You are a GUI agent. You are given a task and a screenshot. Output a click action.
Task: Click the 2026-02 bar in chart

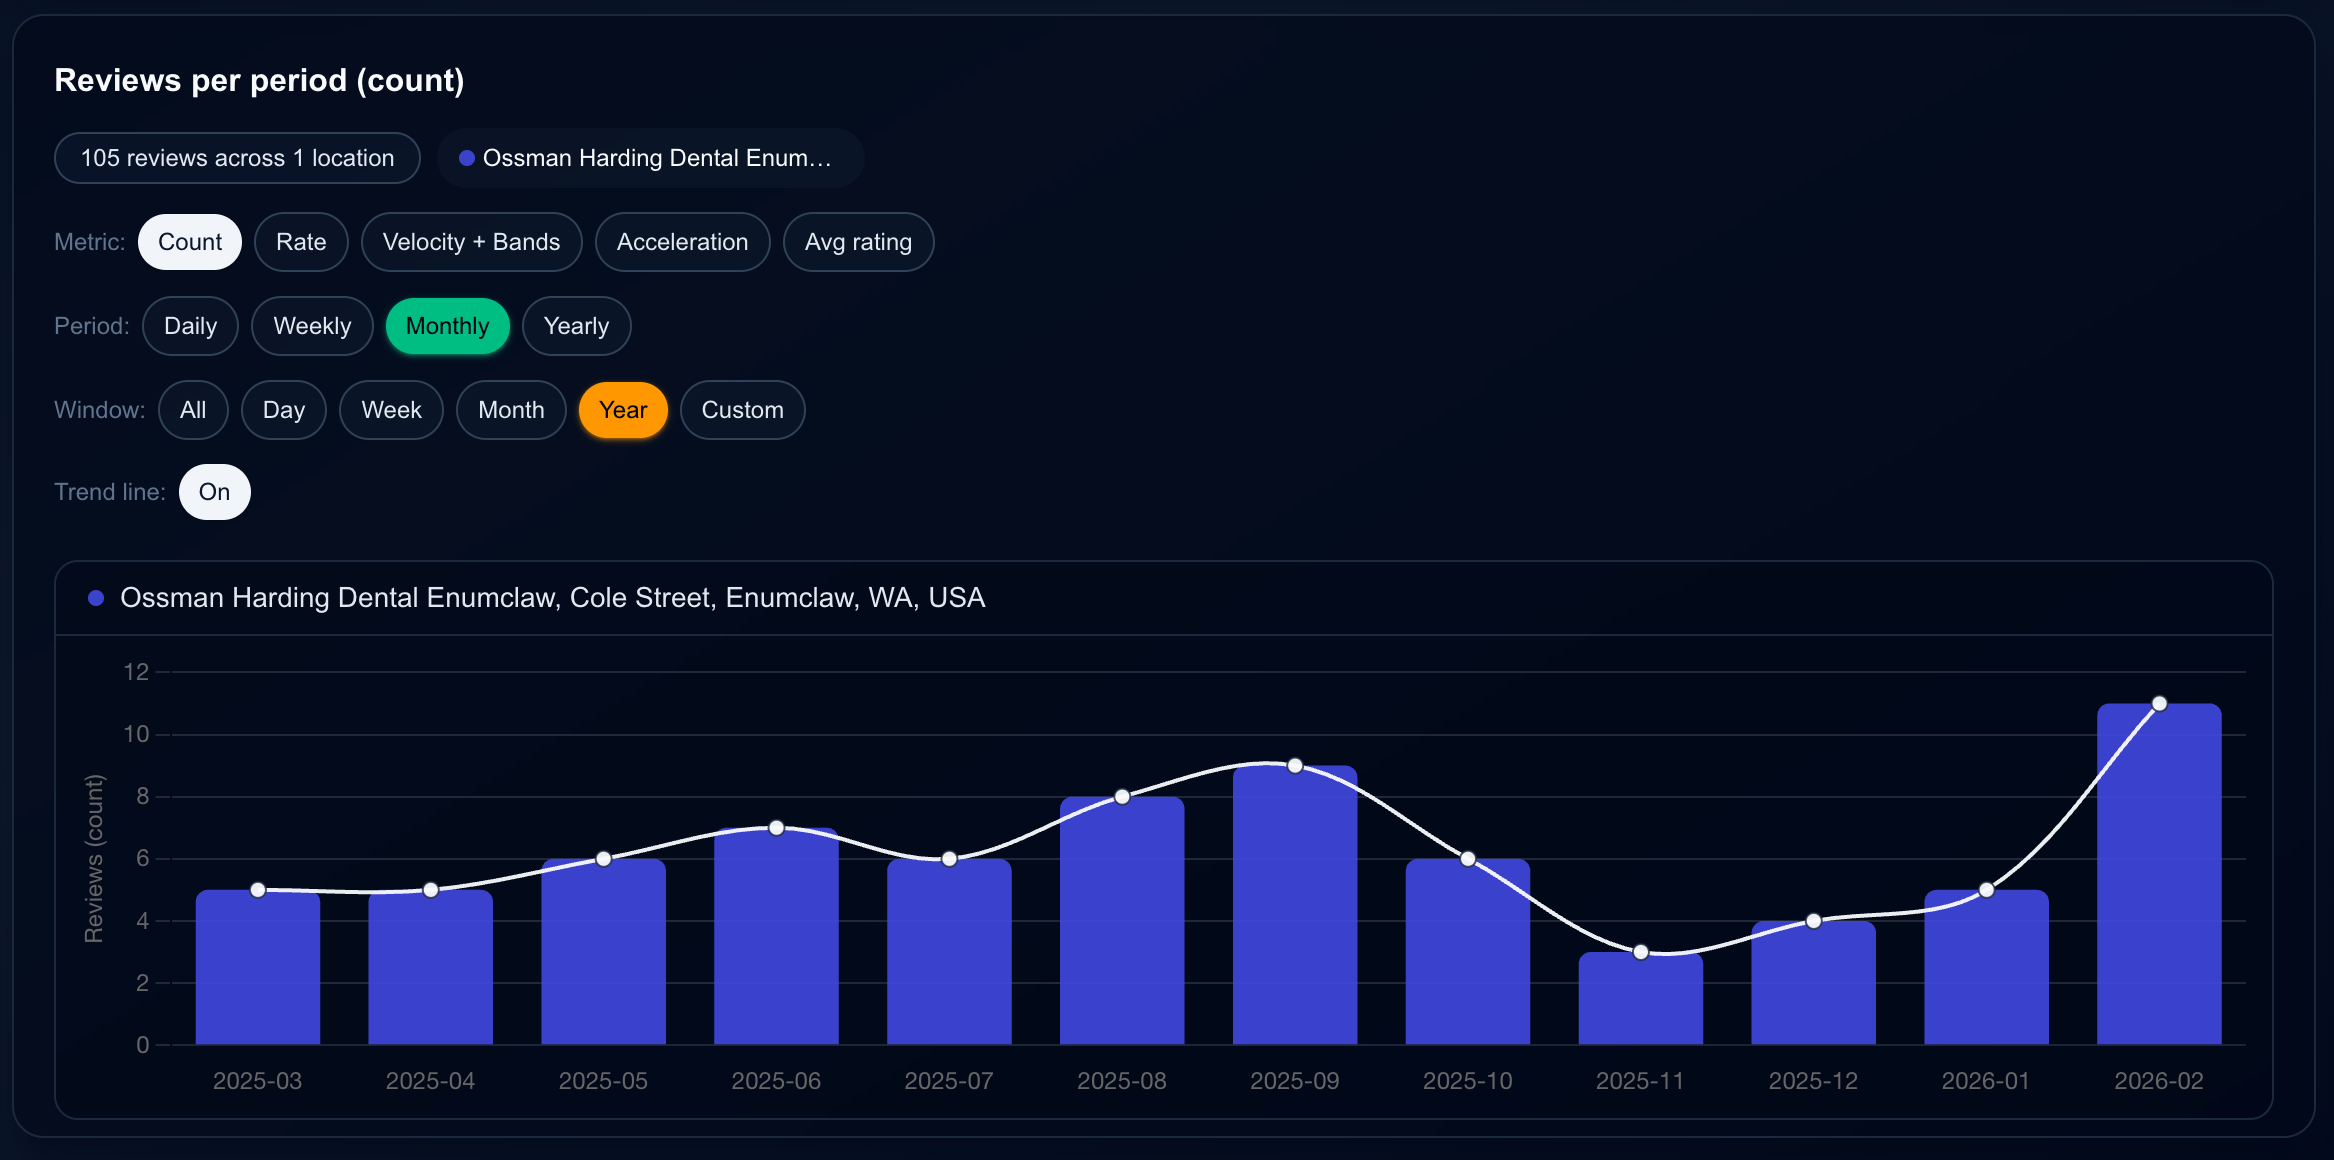(2158, 880)
